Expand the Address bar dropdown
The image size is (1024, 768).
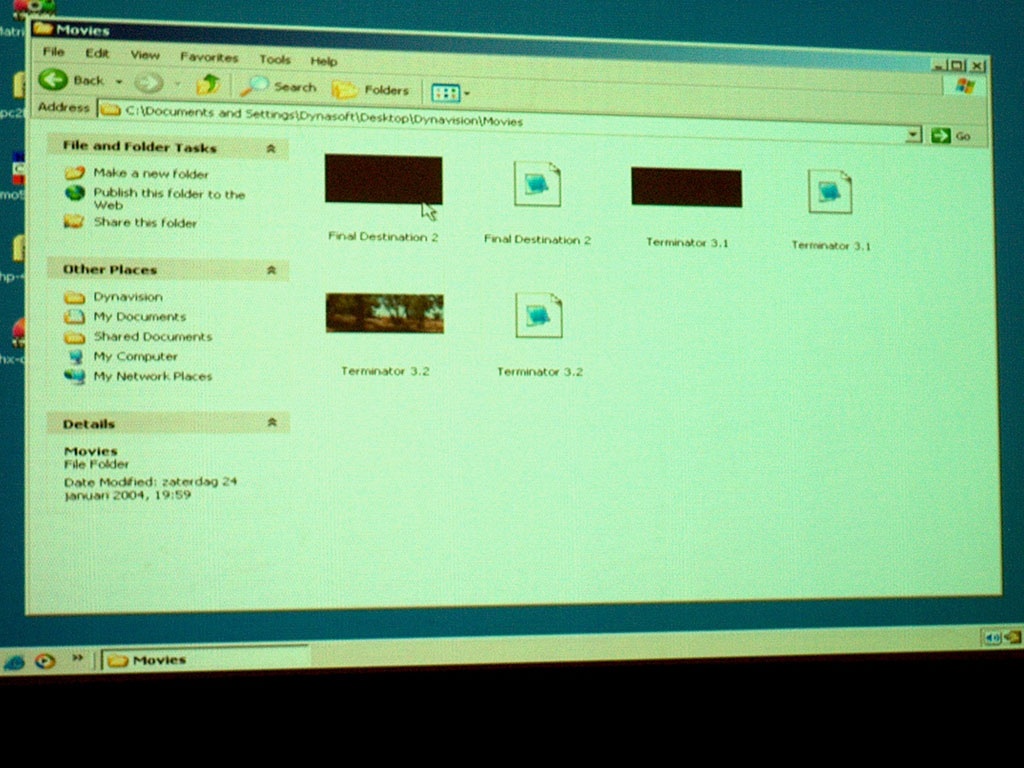click(x=914, y=135)
